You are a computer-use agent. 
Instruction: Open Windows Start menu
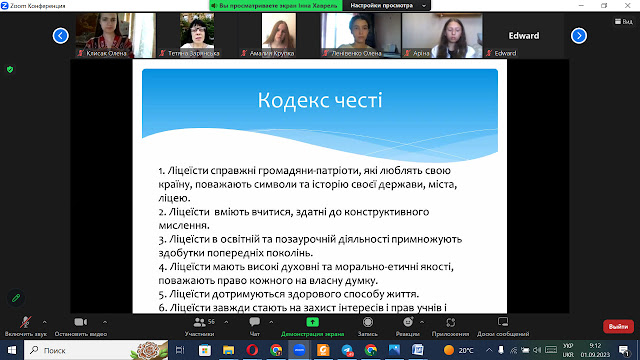pyautogui.click(x=12, y=350)
